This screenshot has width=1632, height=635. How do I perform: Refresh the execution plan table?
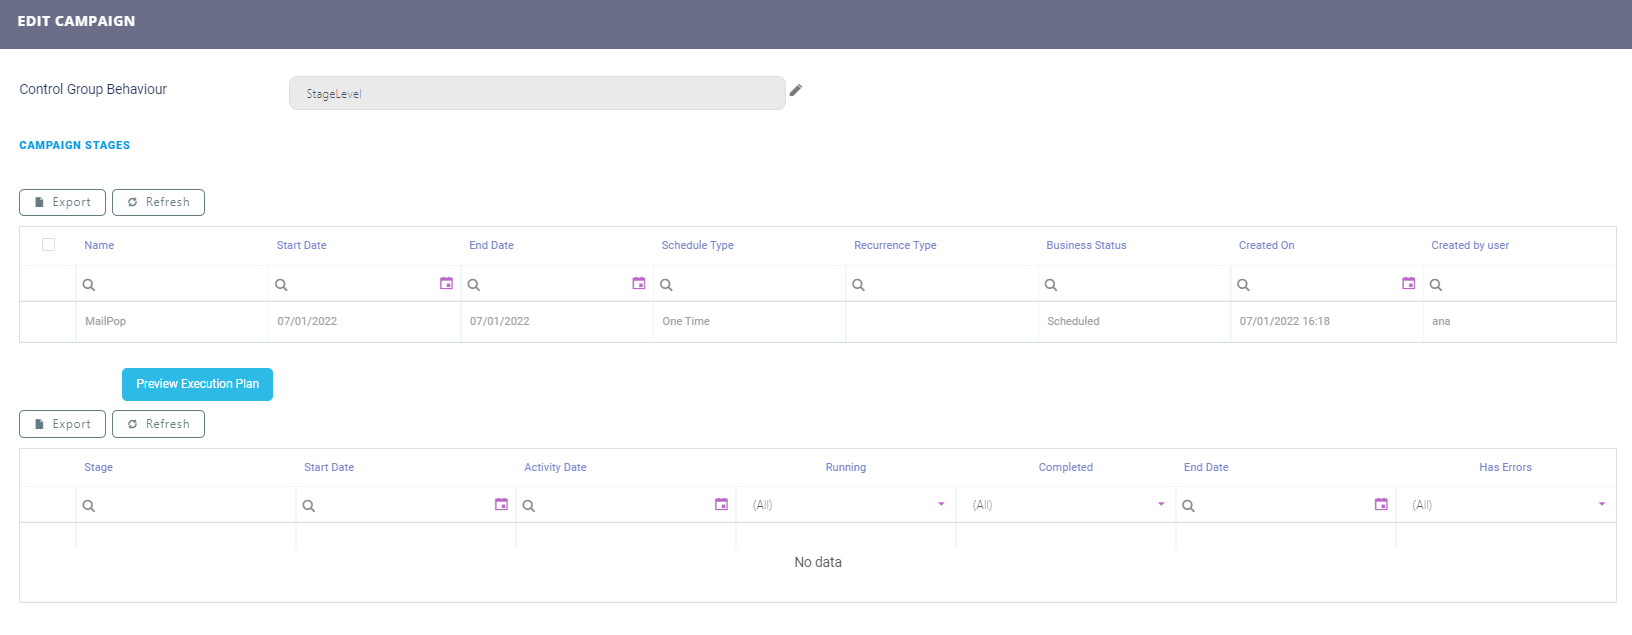(x=158, y=424)
